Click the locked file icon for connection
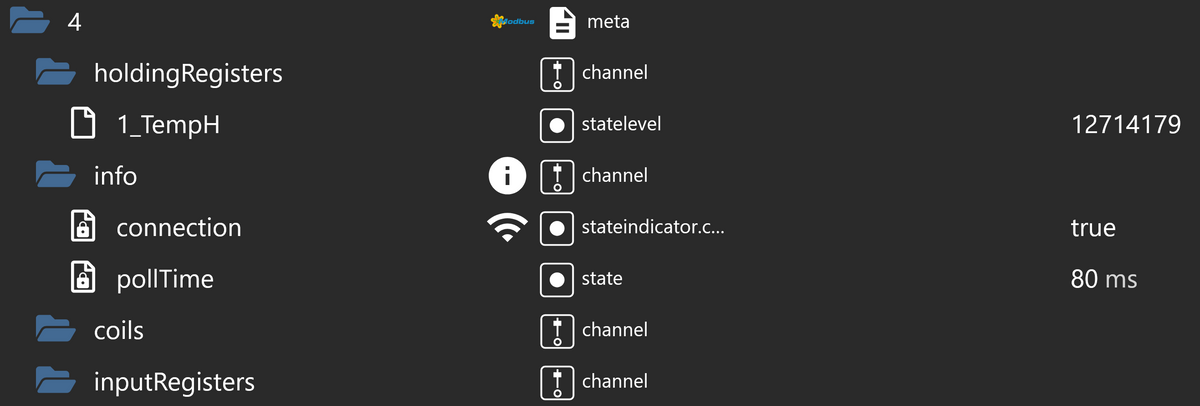This screenshot has height=406, width=1200. pyautogui.click(x=82, y=227)
